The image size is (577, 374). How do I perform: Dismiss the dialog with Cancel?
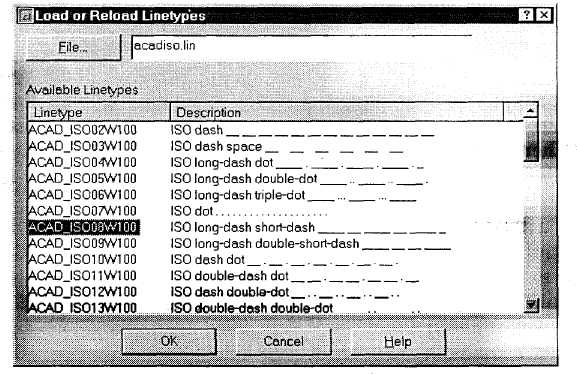pyautogui.click(x=283, y=342)
